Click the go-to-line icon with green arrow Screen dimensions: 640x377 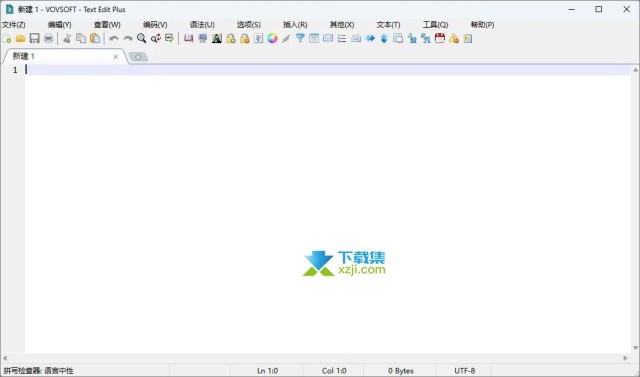[x=169, y=39]
